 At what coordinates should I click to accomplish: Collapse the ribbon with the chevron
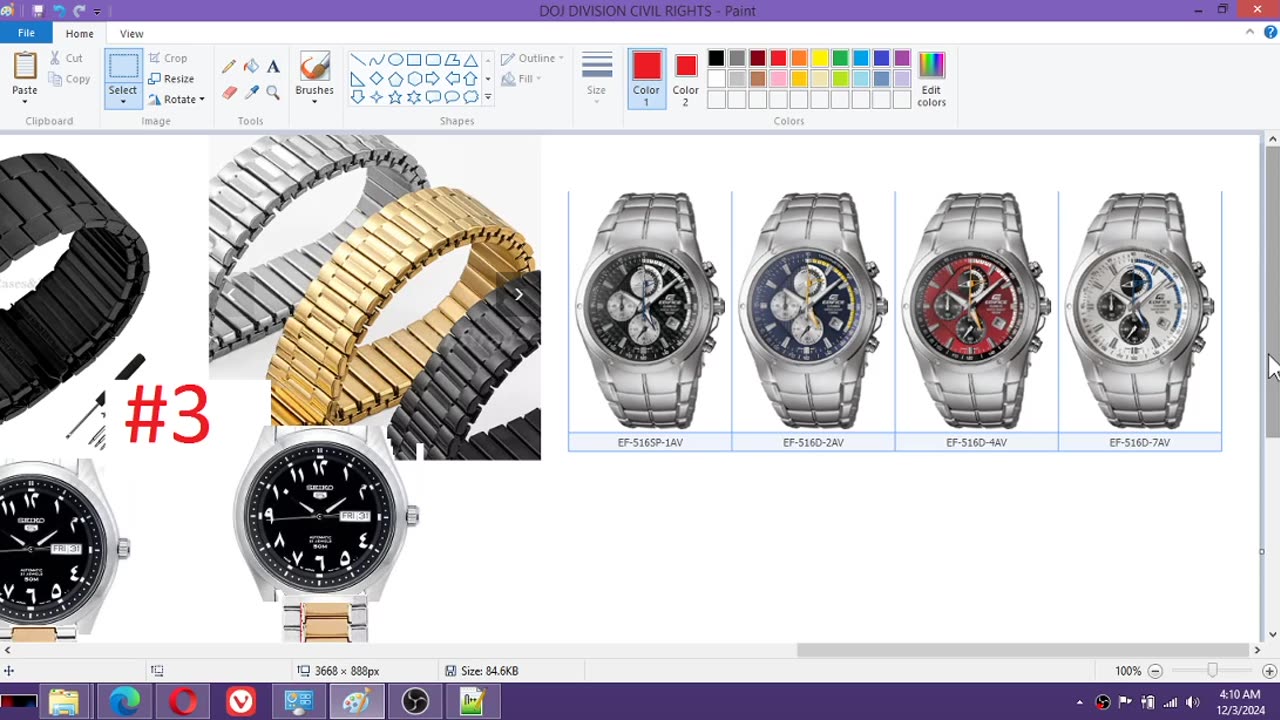(x=1250, y=33)
